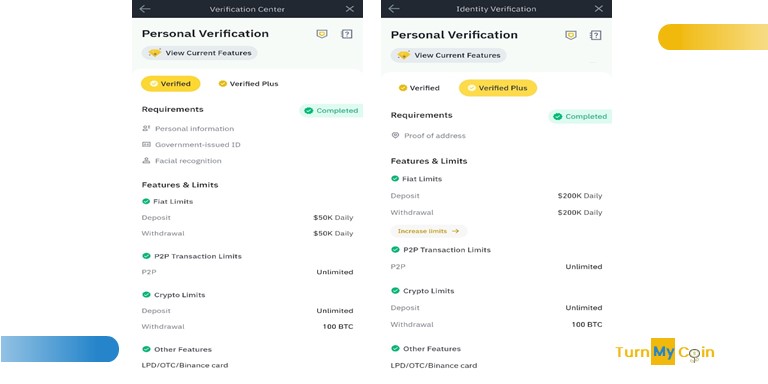
Task: Click P2P Transaction Limits checkmark in Identity Verification
Action: pos(395,249)
